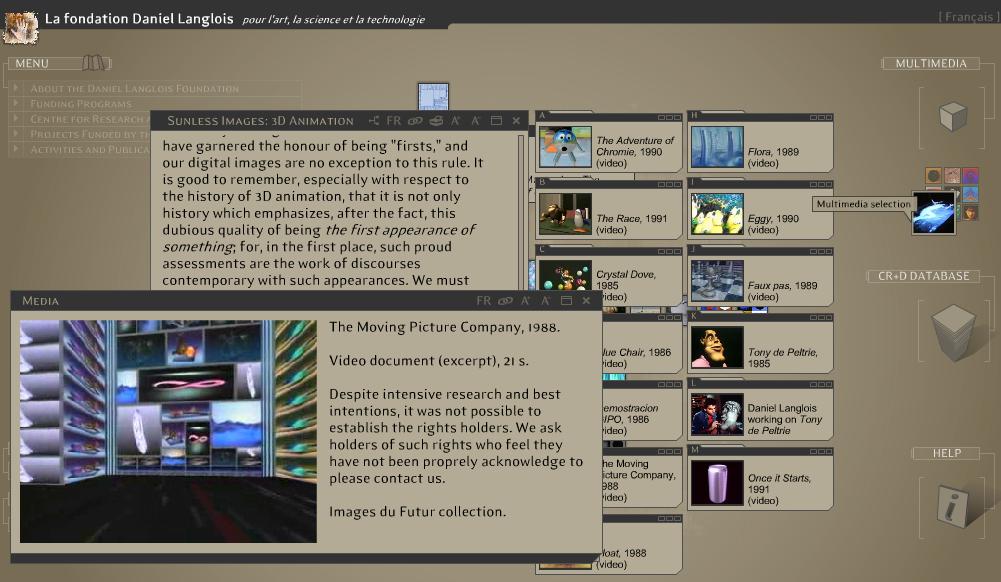
Task: Open the cube icon under MULTIMEDIA
Action: click(x=953, y=117)
